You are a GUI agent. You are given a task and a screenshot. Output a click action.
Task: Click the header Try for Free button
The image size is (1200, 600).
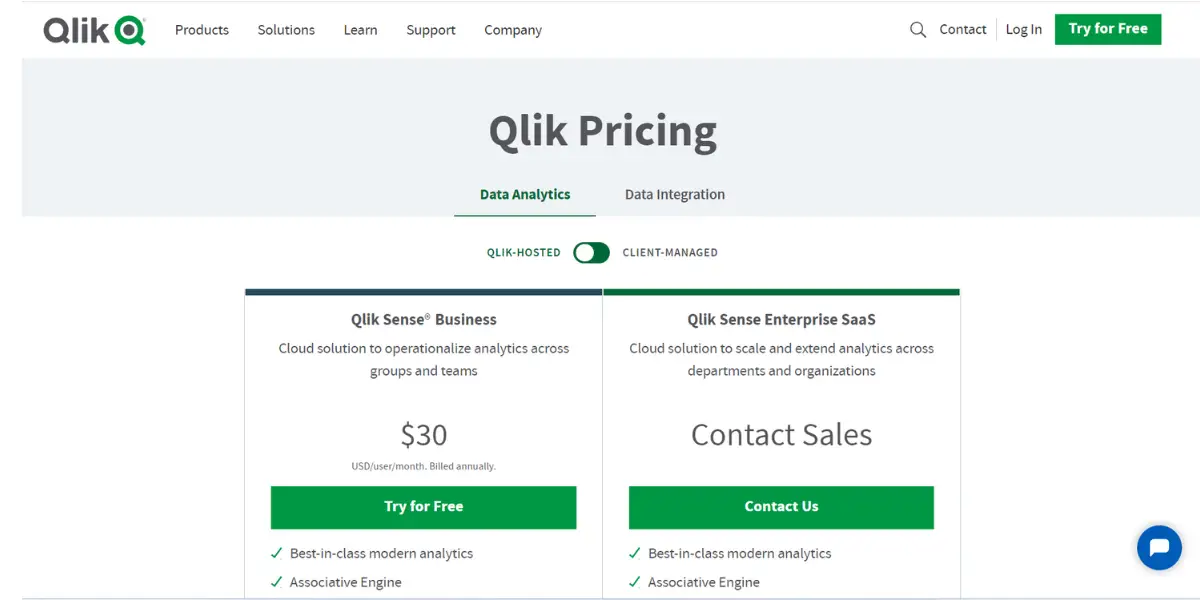click(1108, 29)
